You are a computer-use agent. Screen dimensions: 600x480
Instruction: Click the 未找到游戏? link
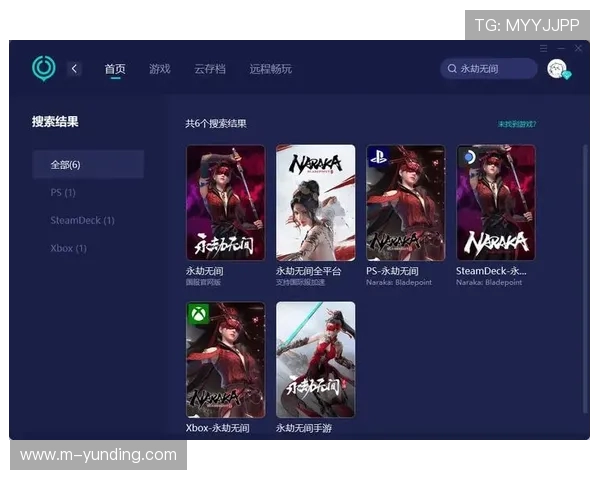pyautogui.click(x=516, y=124)
